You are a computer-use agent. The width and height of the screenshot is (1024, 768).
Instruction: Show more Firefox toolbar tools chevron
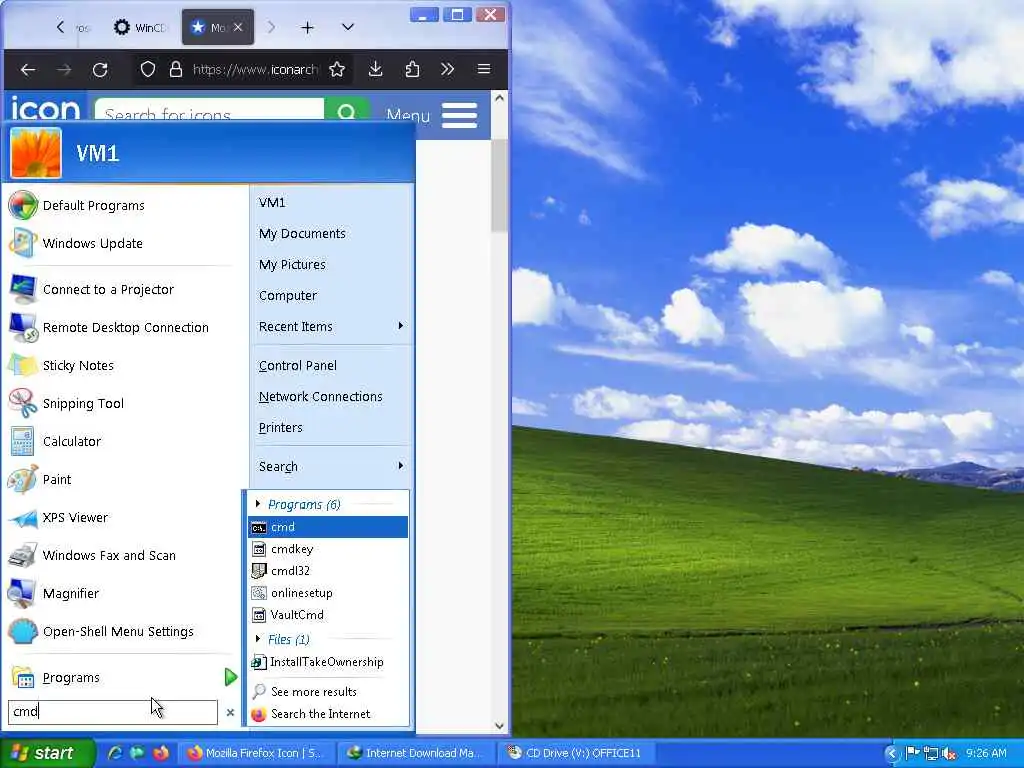click(x=447, y=69)
